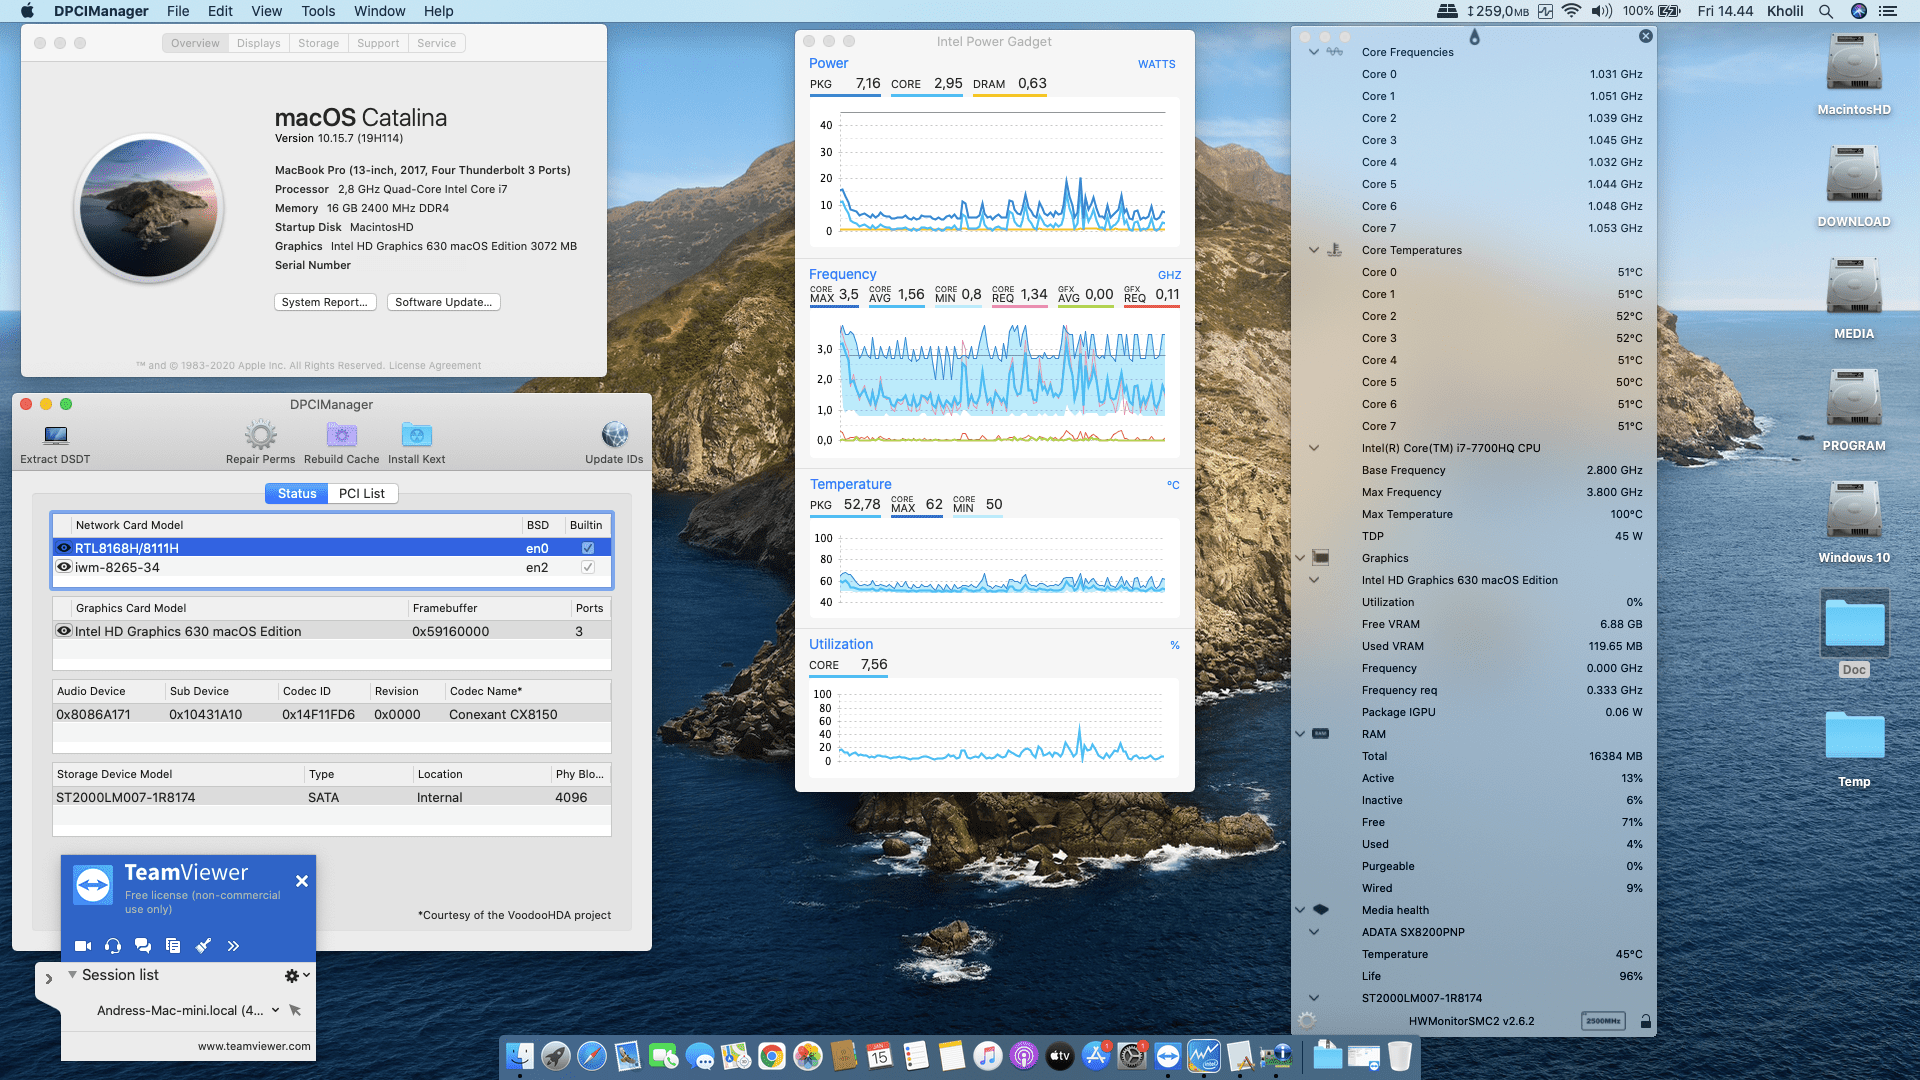Open the File menu

coord(178,11)
